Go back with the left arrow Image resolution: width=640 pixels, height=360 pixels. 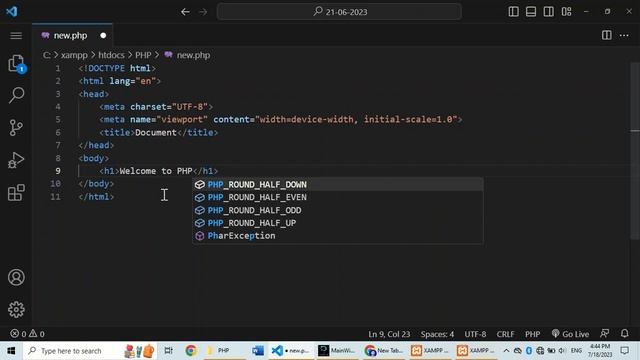pyautogui.click(x=185, y=12)
